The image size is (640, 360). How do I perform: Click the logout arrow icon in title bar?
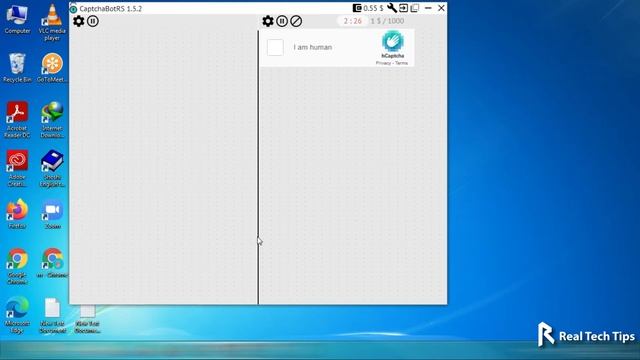click(x=403, y=8)
